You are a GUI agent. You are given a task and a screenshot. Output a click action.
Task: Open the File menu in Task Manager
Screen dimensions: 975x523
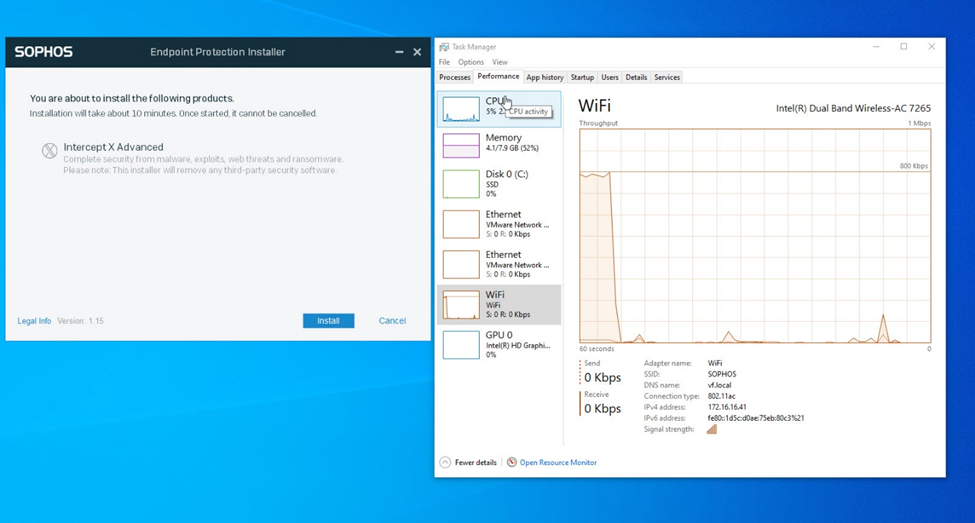(x=444, y=62)
